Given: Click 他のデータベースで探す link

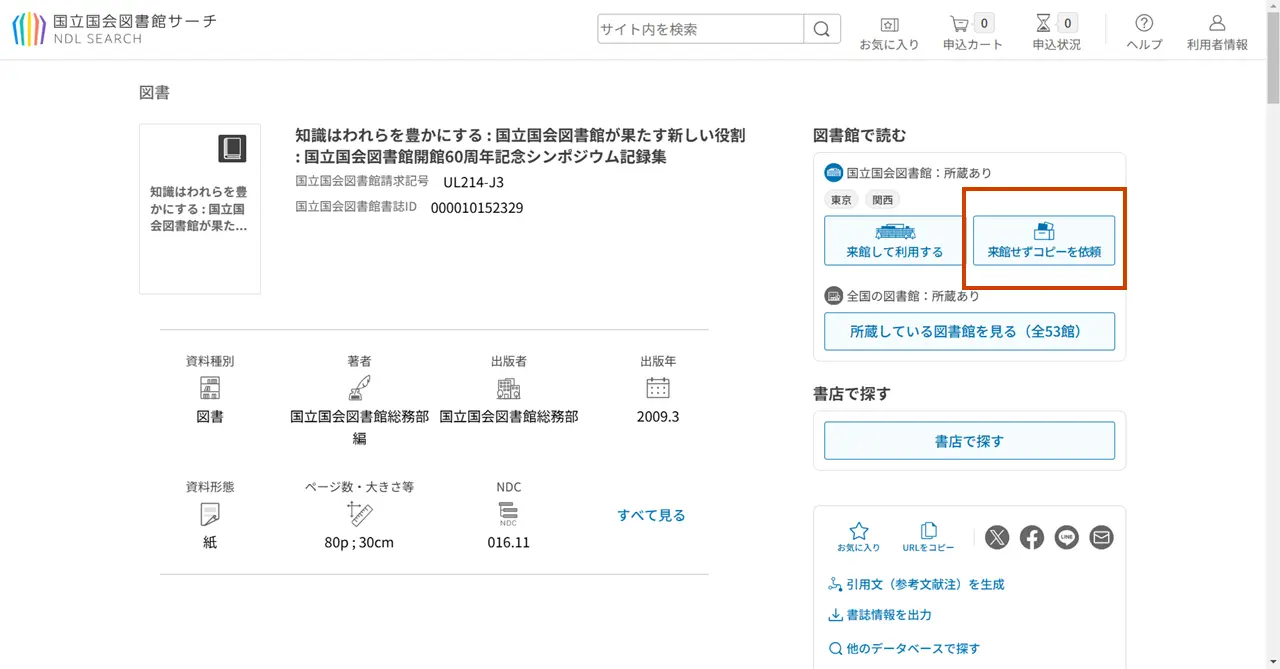Looking at the screenshot, I should [x=904, y=649].
